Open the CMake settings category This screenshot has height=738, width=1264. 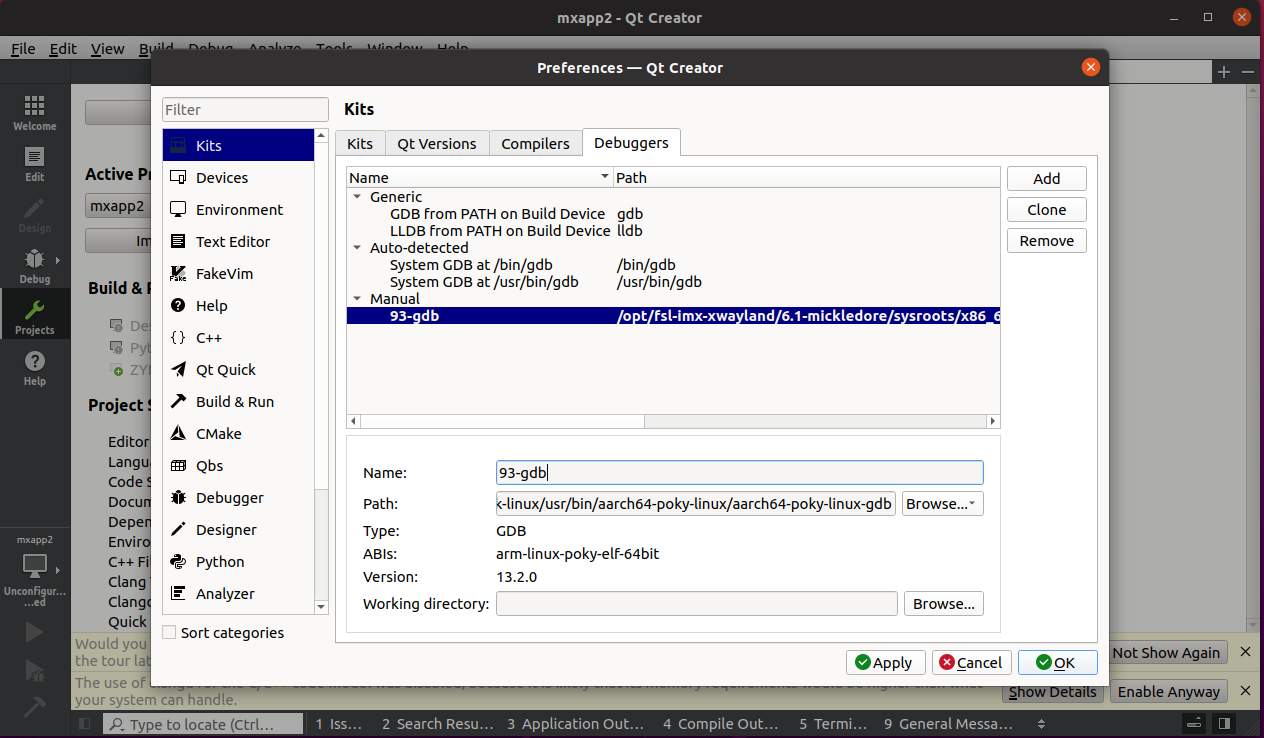218,434
